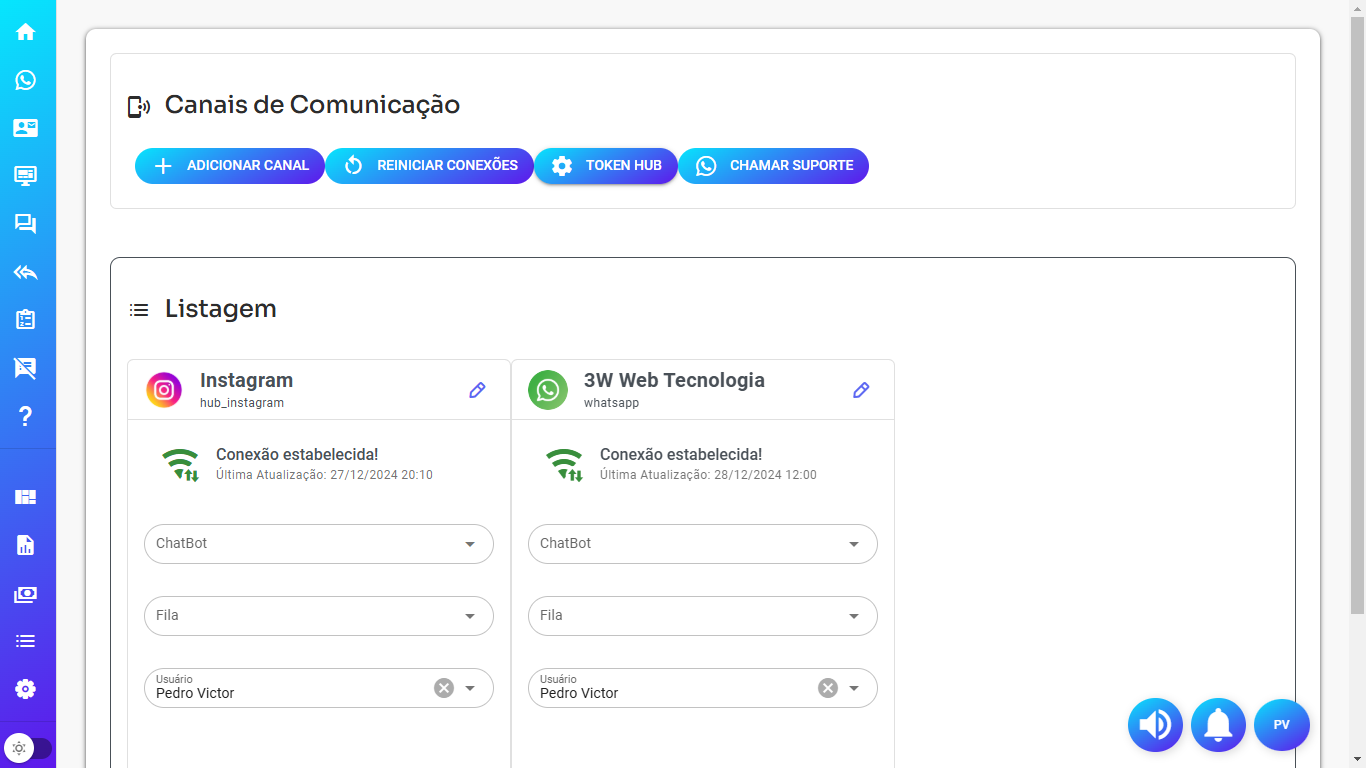Edit the 3W Web Tecnologia channel pencil
The height and width of the screenshot is (768, 1366).
tap(861, 390)
